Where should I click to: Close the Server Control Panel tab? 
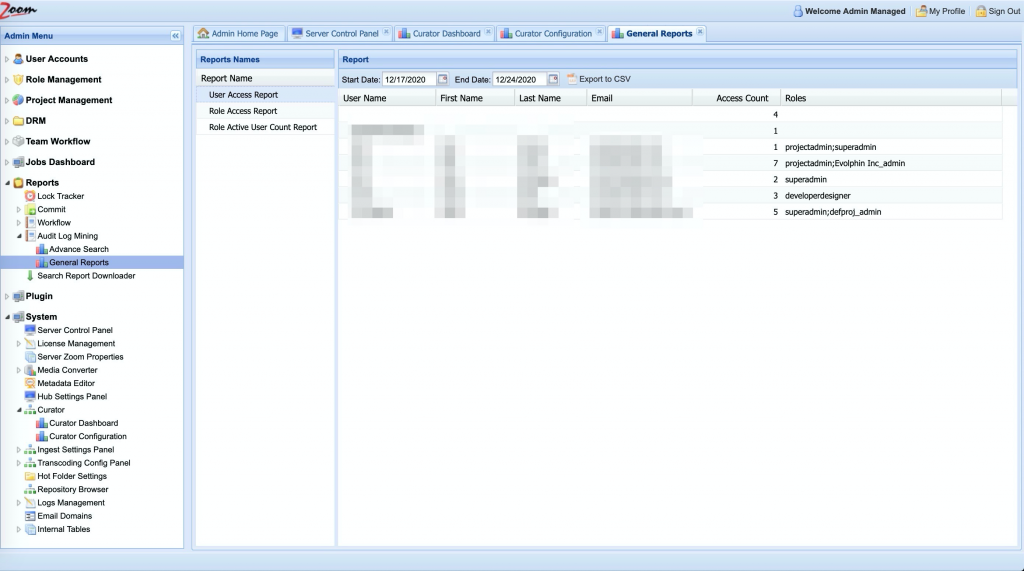pos(386,31)
